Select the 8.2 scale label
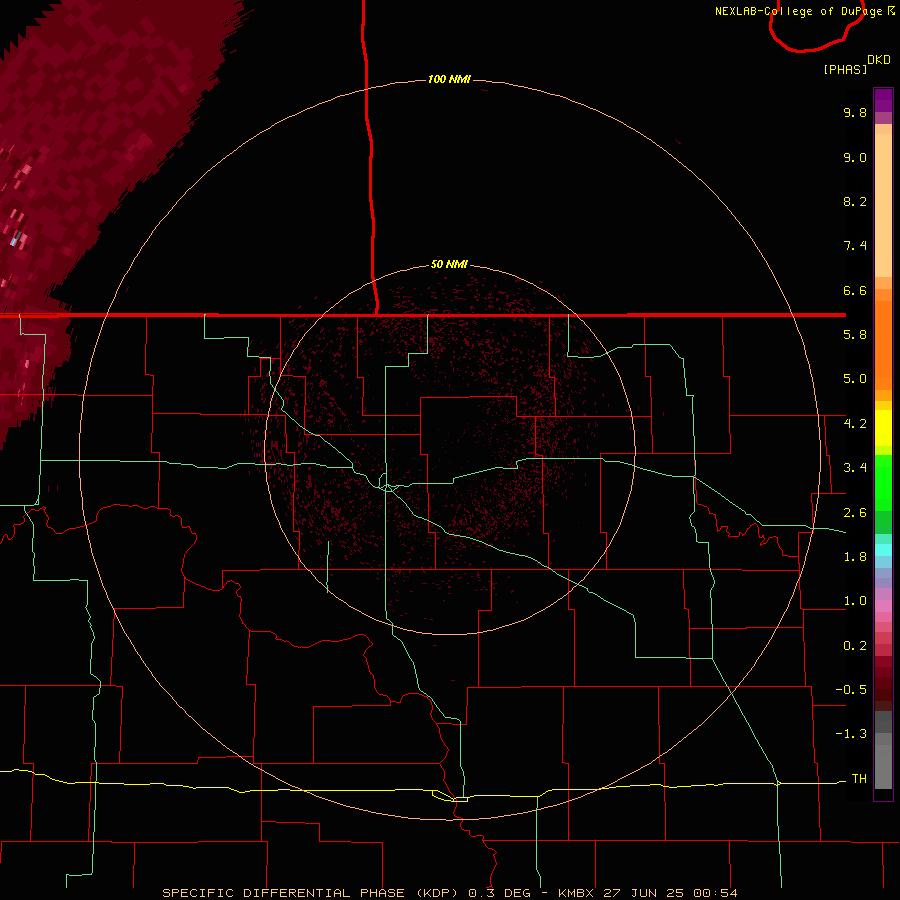The width and height of the screenshot is (900, 900). (855, 201)
